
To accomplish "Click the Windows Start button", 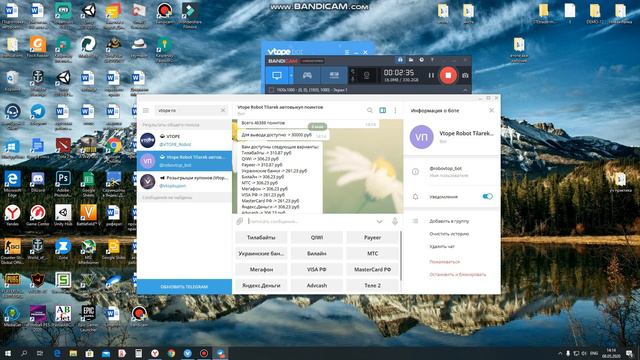I will click(7, 353).
